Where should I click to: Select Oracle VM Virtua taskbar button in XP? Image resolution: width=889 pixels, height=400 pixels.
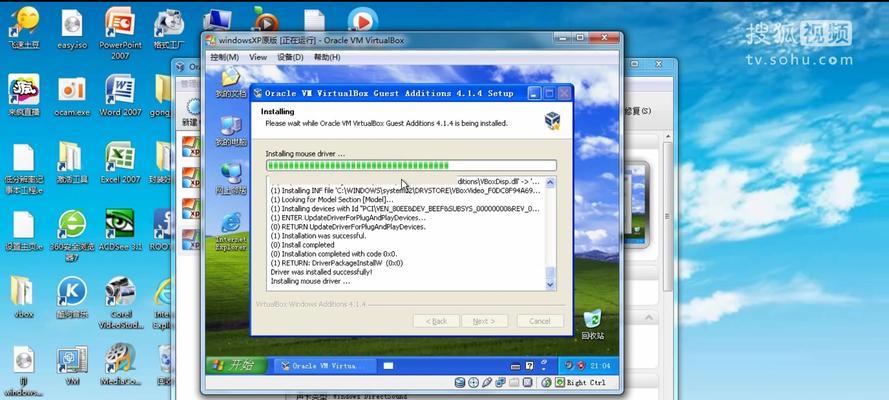click(324, 366)
